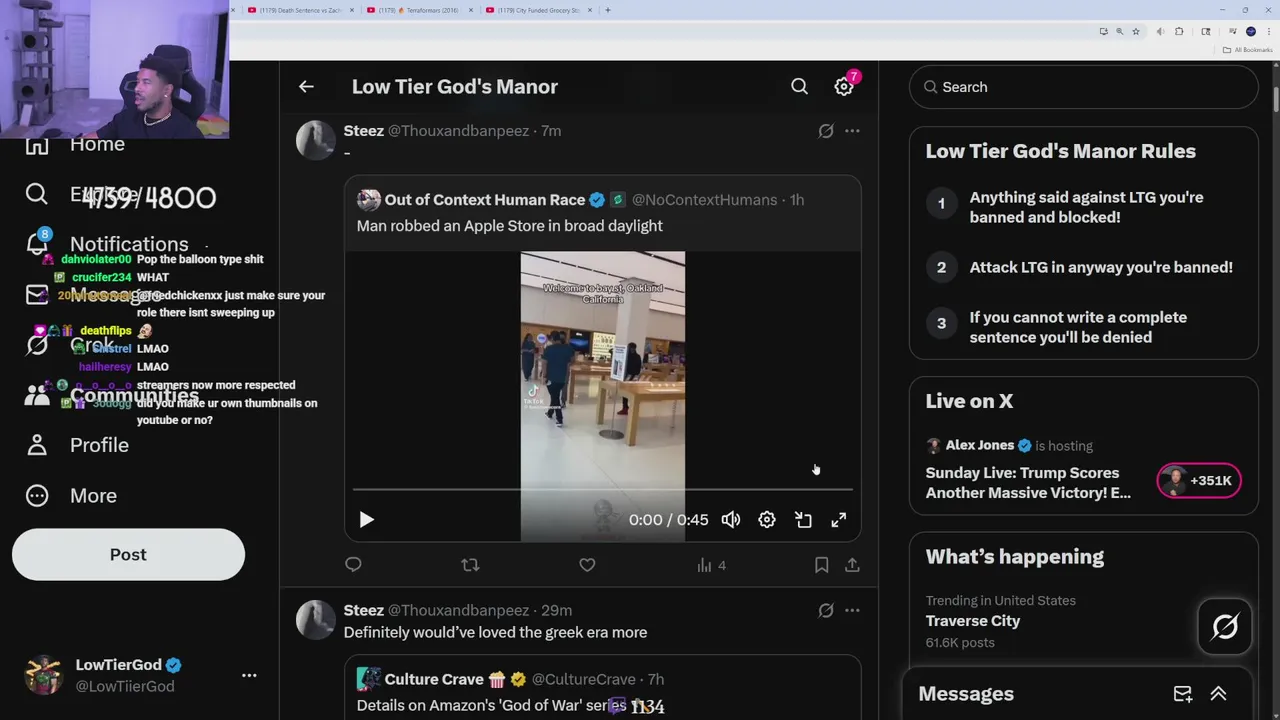Viewport: 1280px width, 720px height.
Task: Open community settings gear with badge
Action: click(845, 85)
